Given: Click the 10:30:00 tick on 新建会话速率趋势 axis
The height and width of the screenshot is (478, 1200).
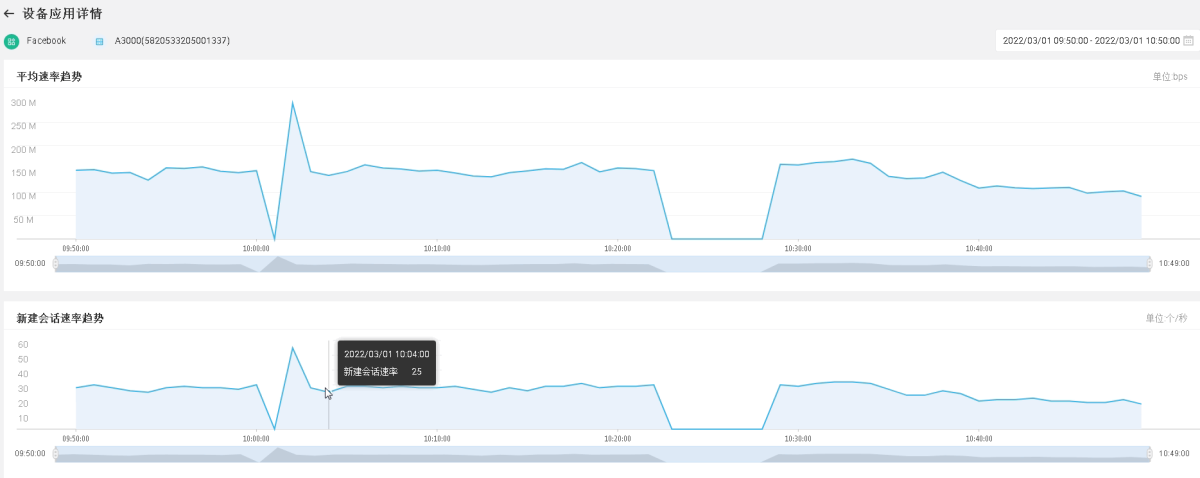Looking at the screenshot, I should [798, 437].
